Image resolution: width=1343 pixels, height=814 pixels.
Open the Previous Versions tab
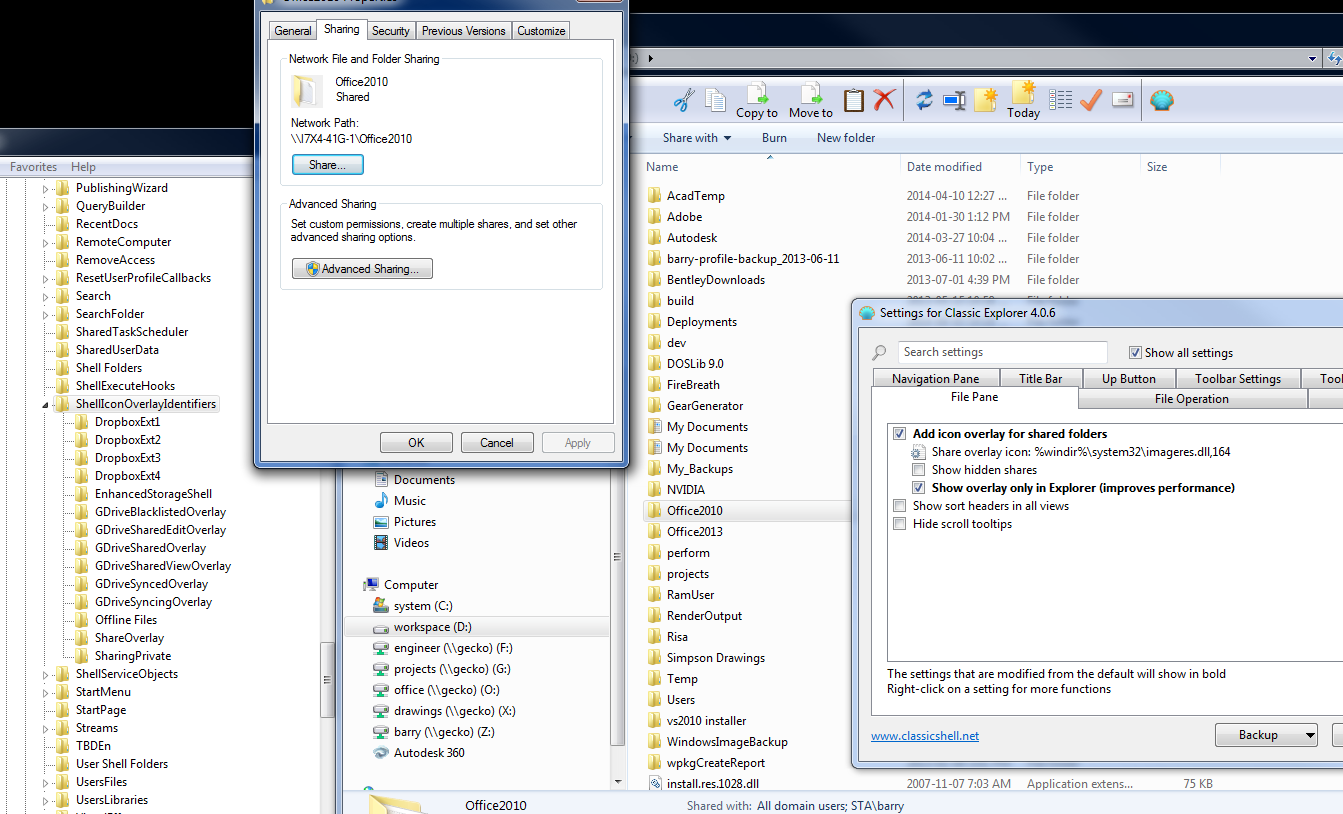coord(463,31)
